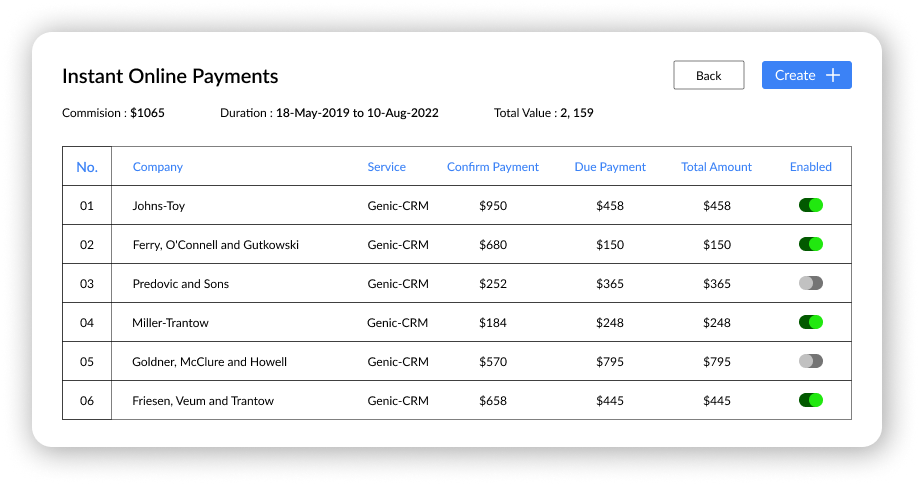Click the $570 confirm payment value
Image resolution: width=920 pixels, height=485 pixels.
pyautogui.click(x=493, y=362)
